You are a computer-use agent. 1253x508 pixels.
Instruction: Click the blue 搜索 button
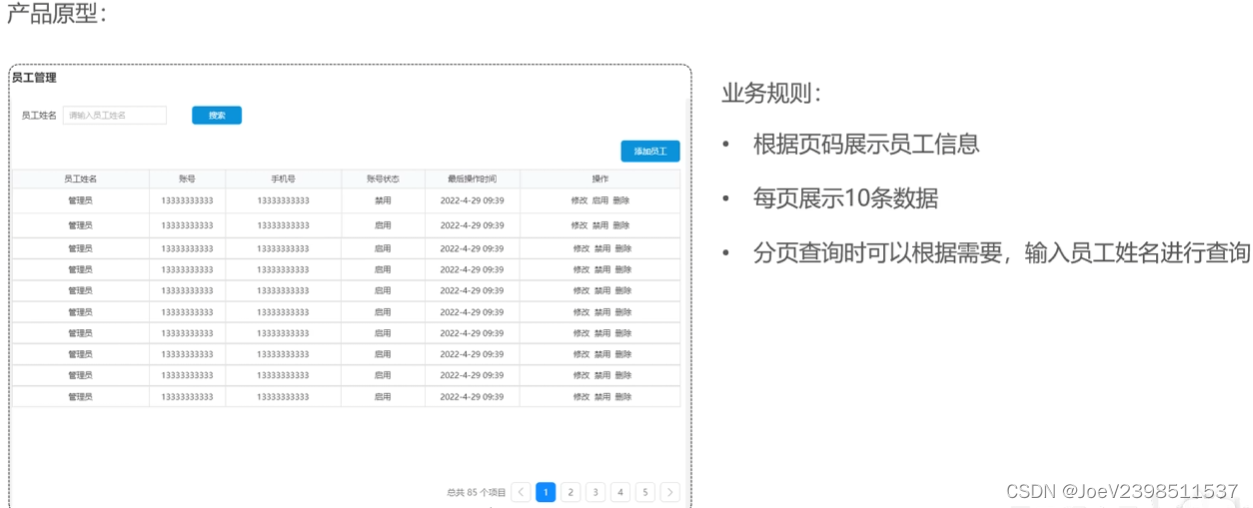point(217,115)
